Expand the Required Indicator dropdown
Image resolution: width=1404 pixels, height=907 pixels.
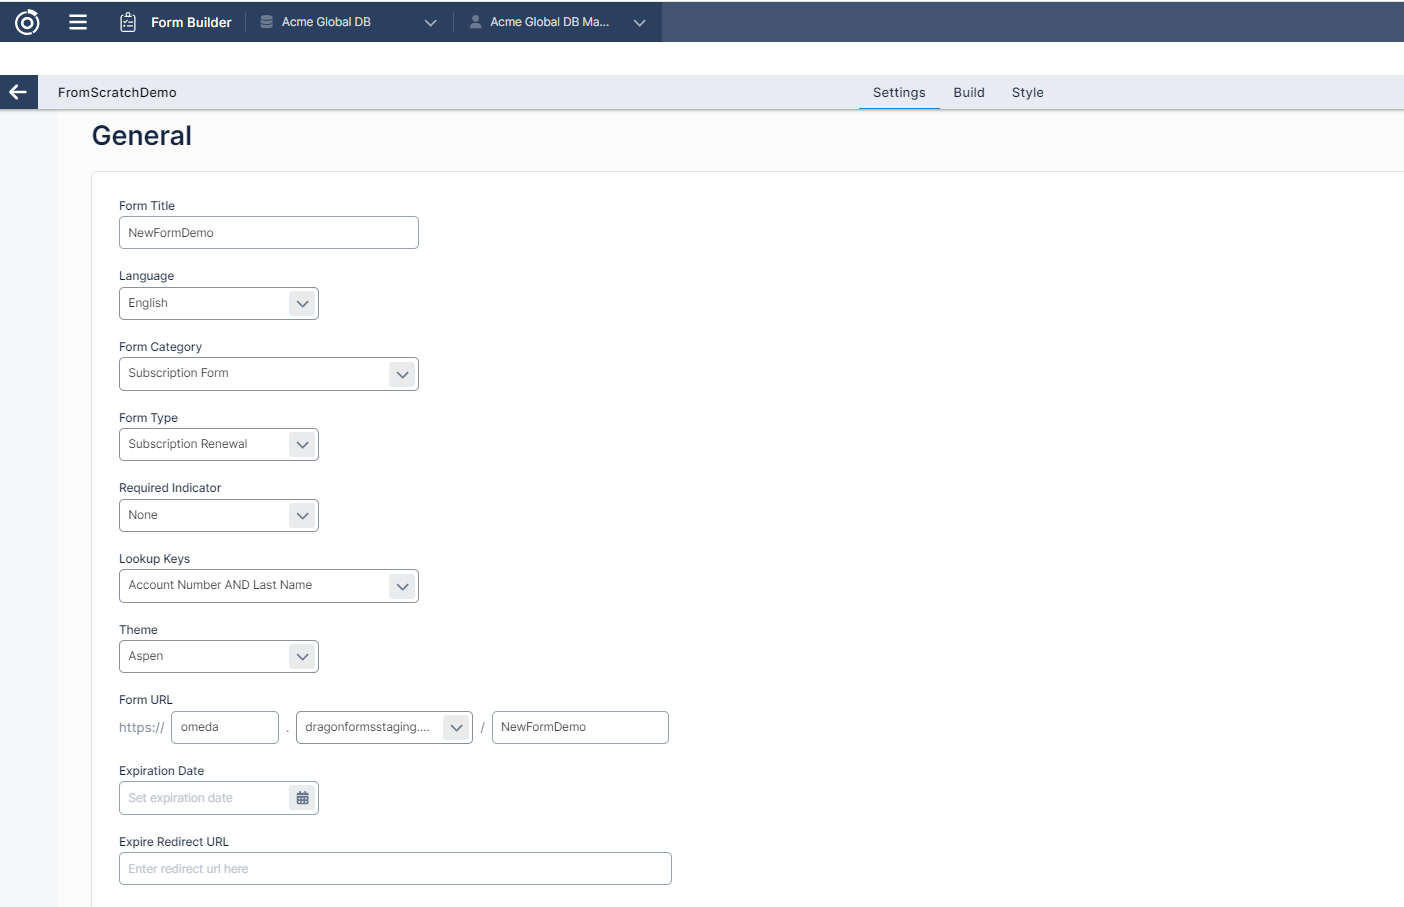302,515
